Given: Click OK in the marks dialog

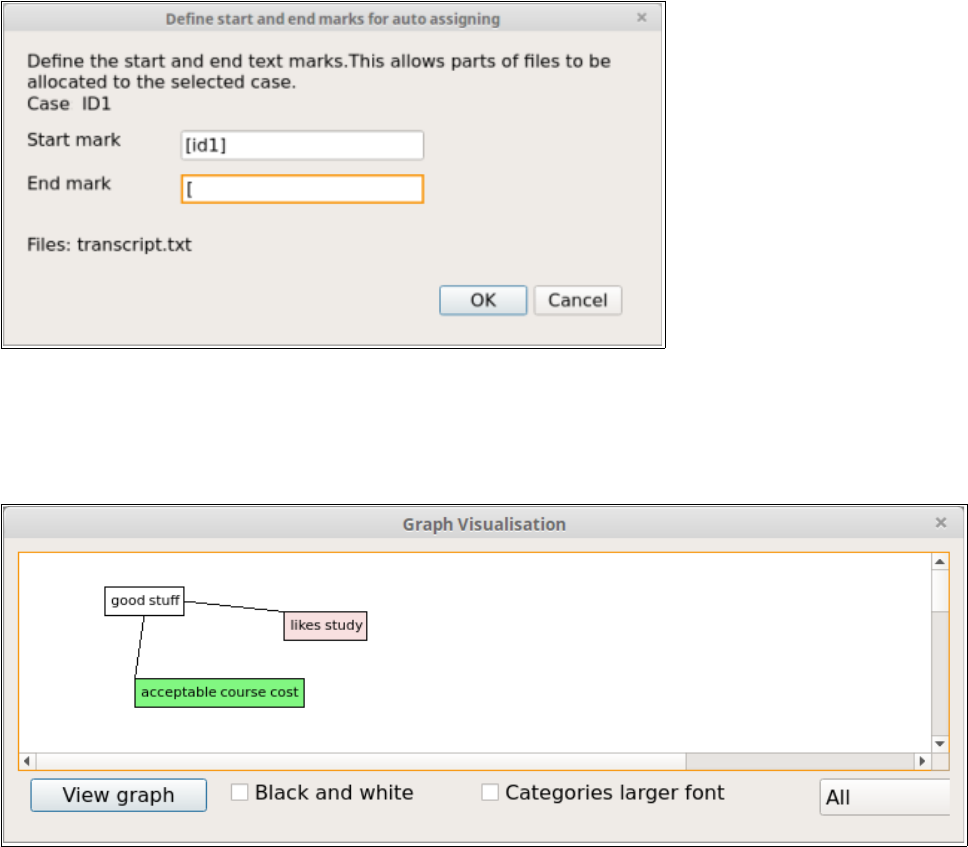Looking at the screenshot, I should [x=483, y=300].
